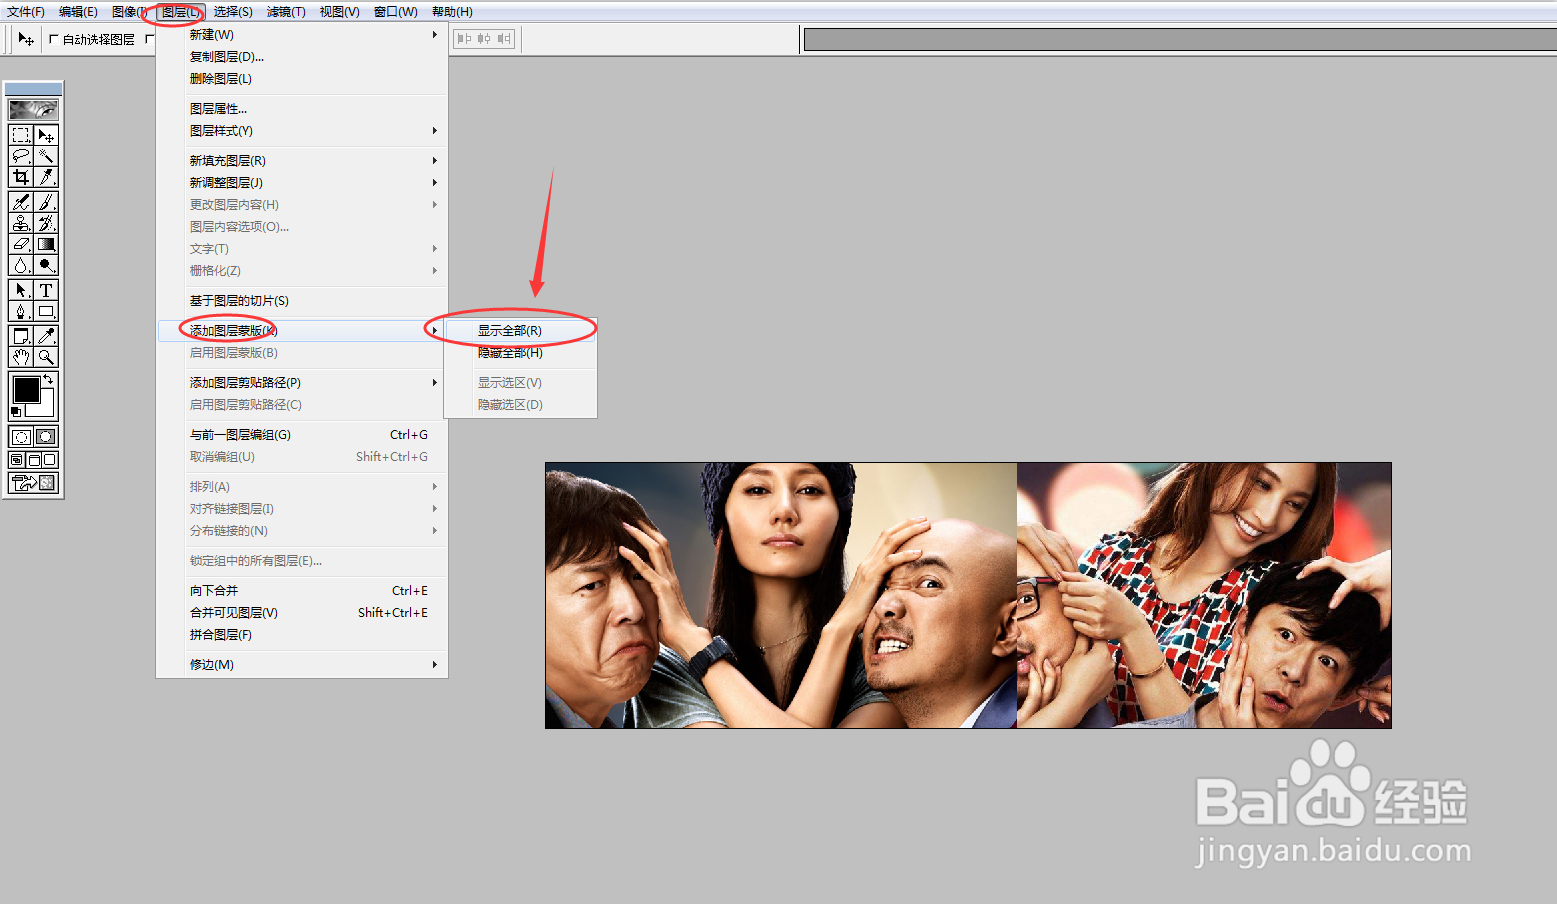Select the Lasso tool
1557x904 pixels.
[21, 156]
